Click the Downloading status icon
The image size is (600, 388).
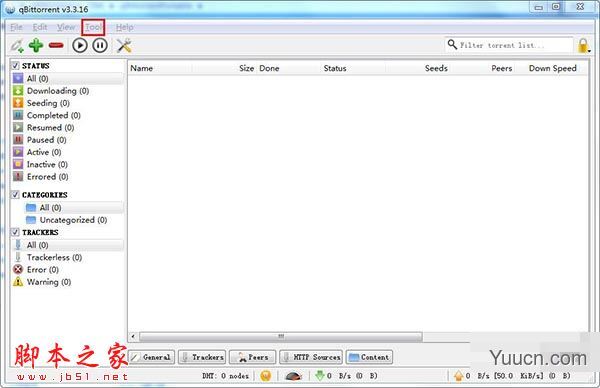click(x=18, y=91)
